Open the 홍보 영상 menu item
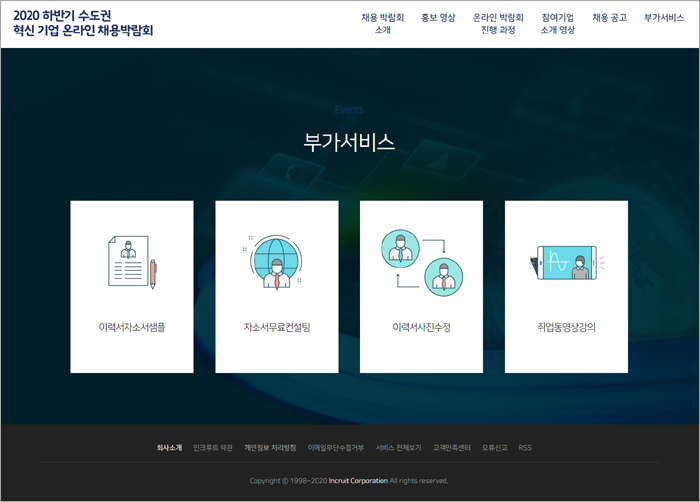 coord(438,17)
